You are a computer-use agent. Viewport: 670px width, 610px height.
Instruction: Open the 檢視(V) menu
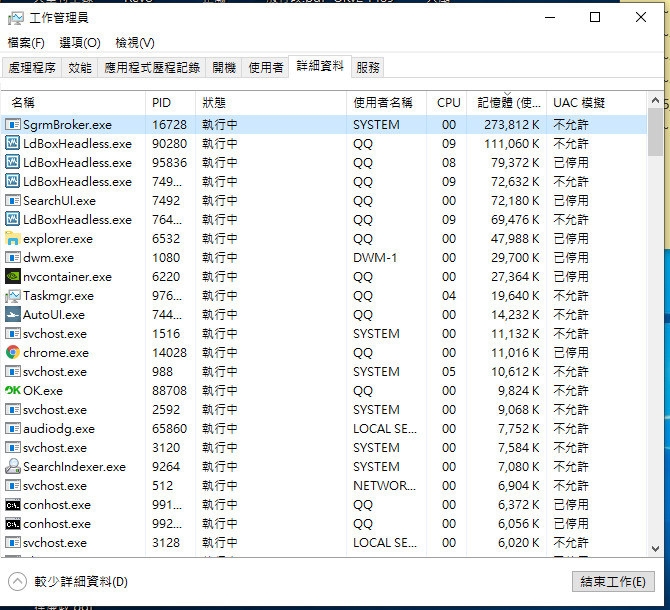135,43
